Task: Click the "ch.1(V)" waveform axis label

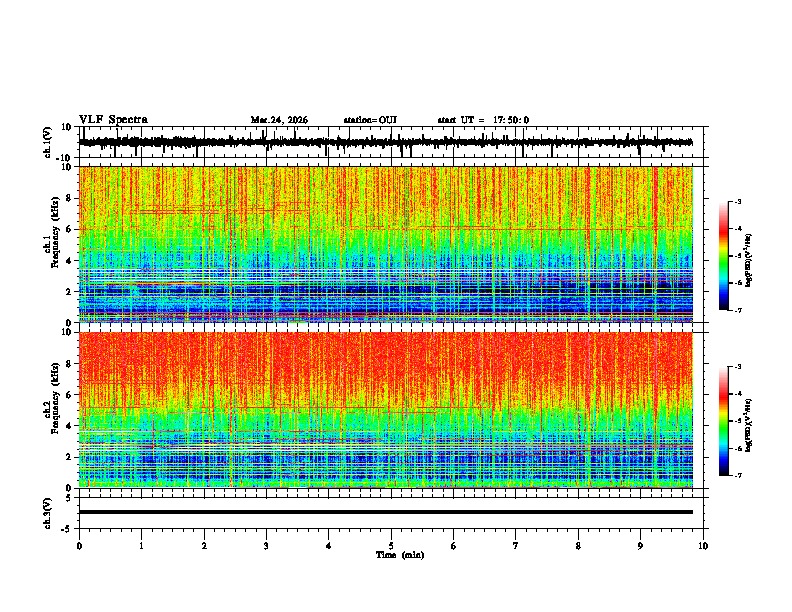Action: pos(48,142)
